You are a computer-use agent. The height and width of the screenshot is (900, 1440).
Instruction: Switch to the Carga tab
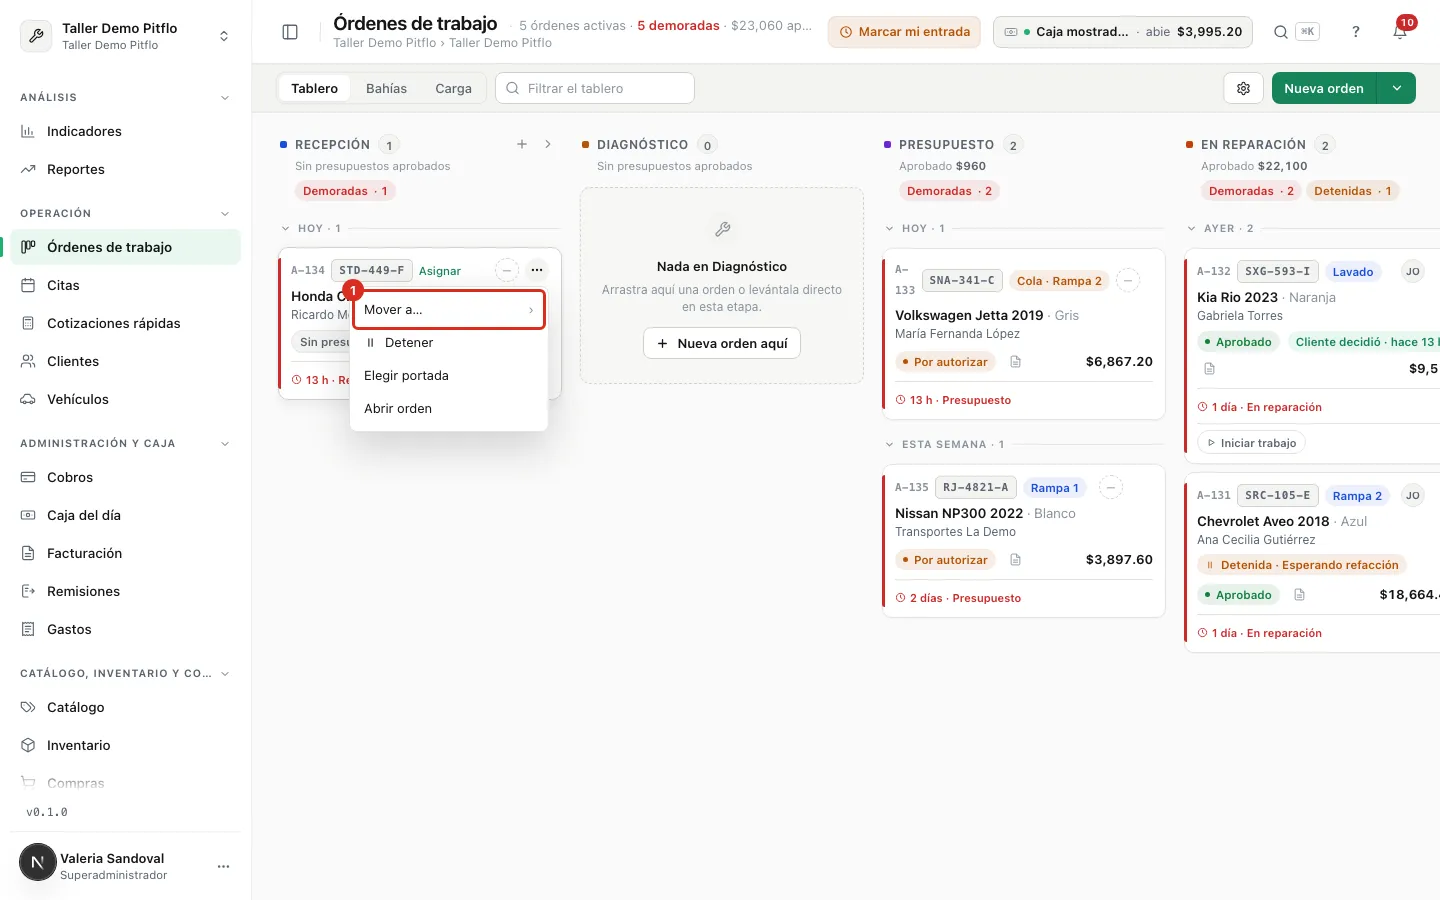pos(453,88)
